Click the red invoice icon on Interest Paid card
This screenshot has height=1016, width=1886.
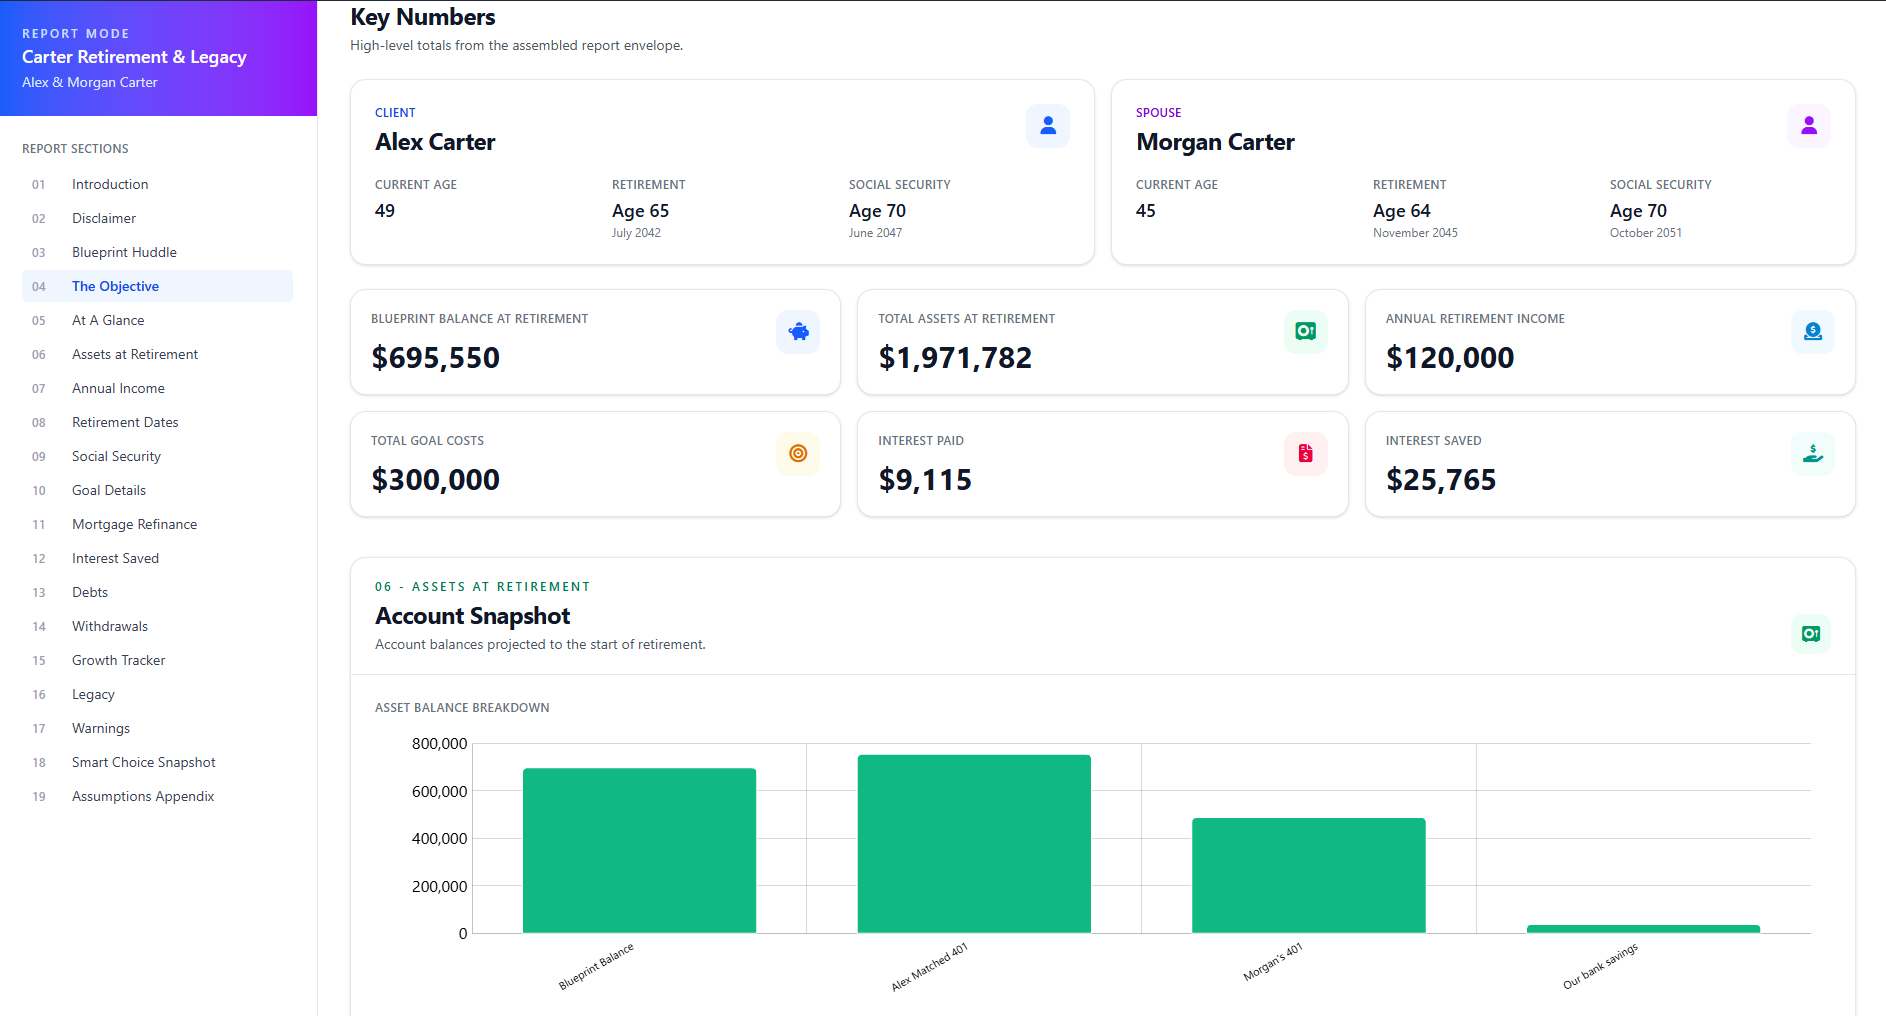point(1306,454)
